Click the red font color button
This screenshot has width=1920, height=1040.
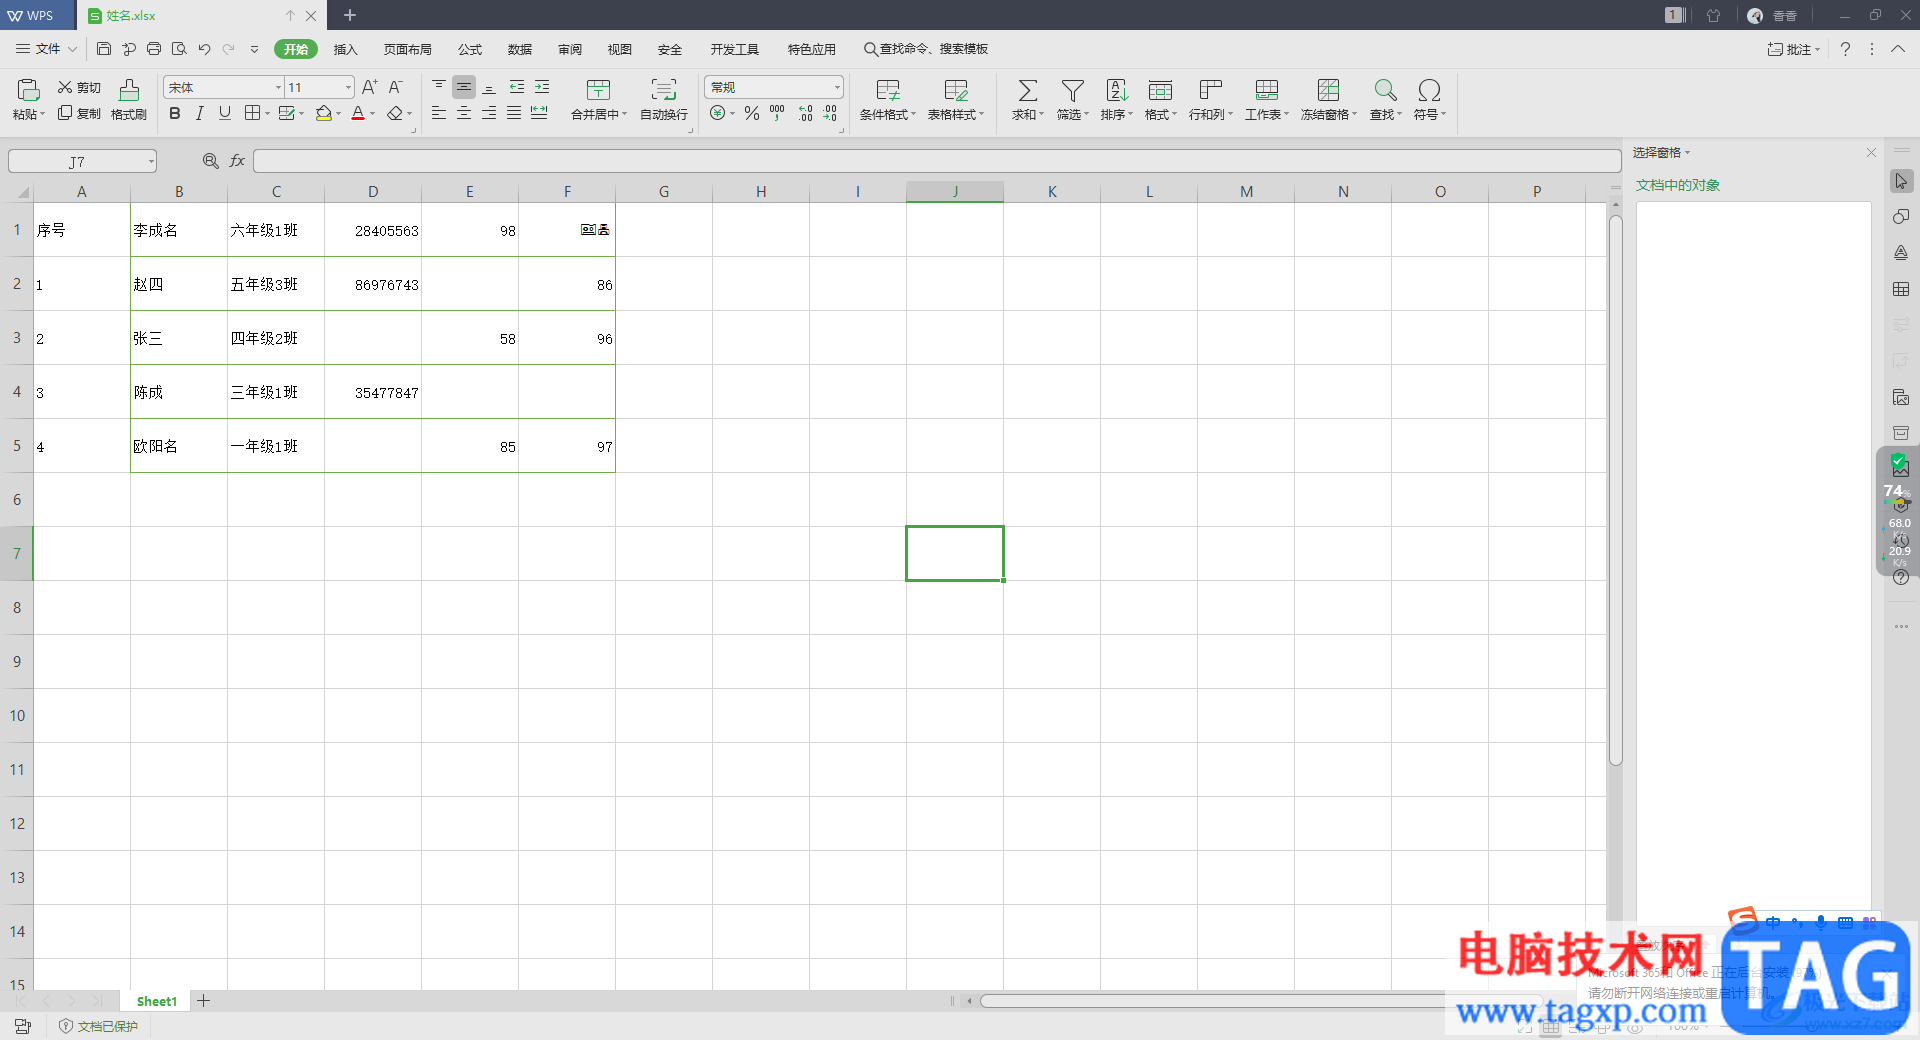click(358, 114)
